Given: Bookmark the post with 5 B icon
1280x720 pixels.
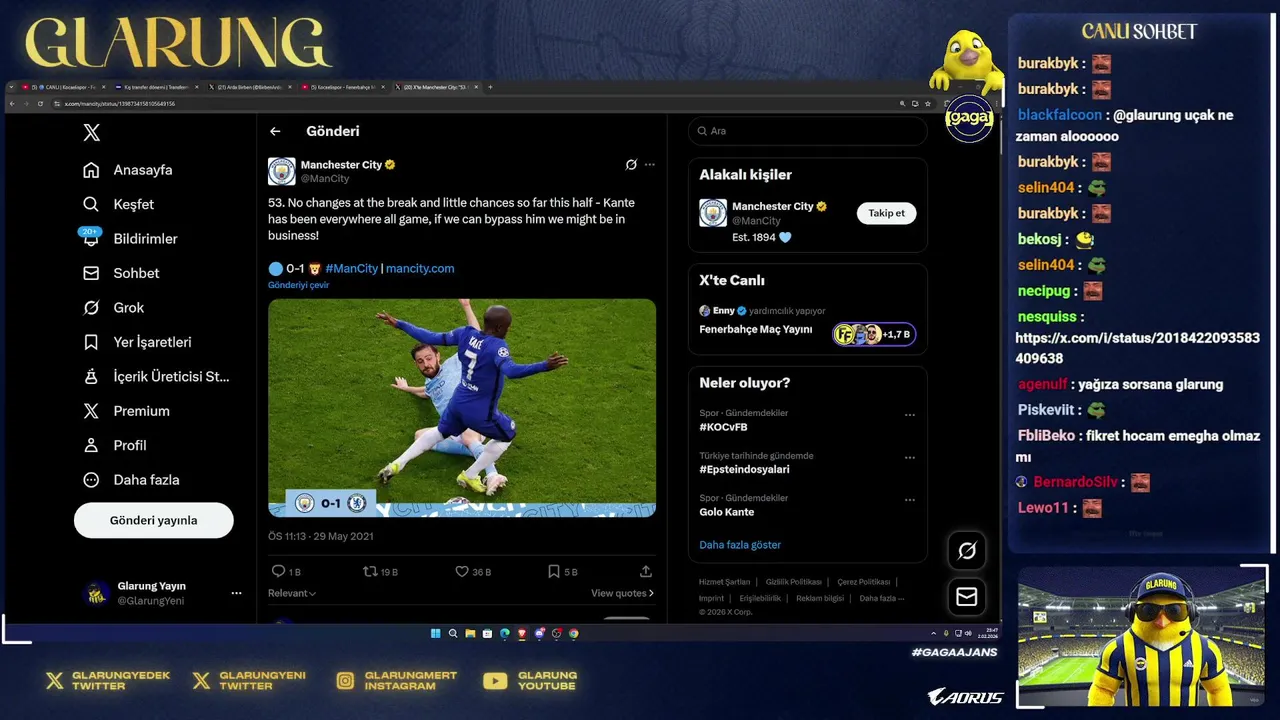Looking at the screenshot, I should [x=562, y=572].
